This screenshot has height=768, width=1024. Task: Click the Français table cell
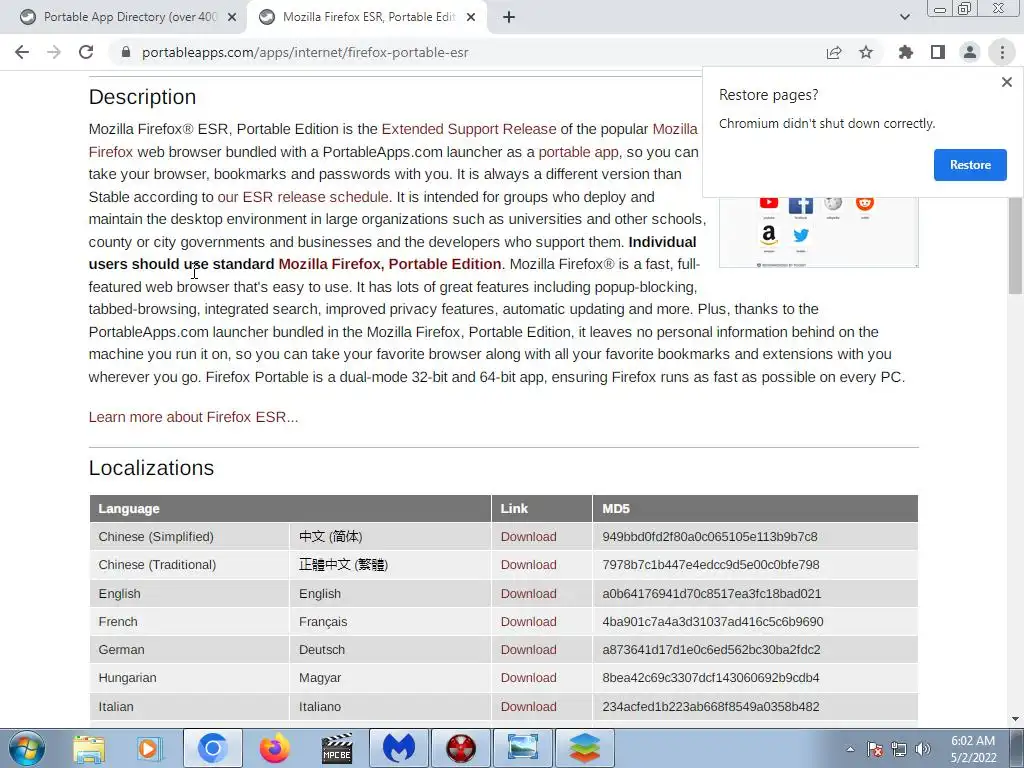click(390, 622)
